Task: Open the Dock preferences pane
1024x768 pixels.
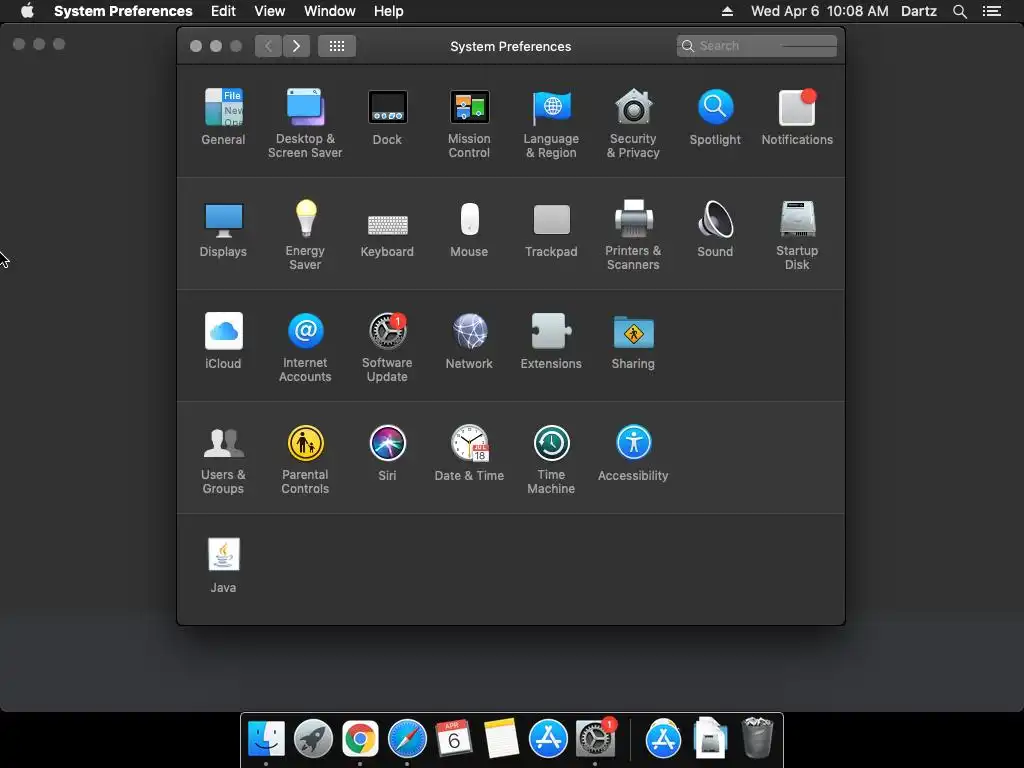Action: (387, 117)
